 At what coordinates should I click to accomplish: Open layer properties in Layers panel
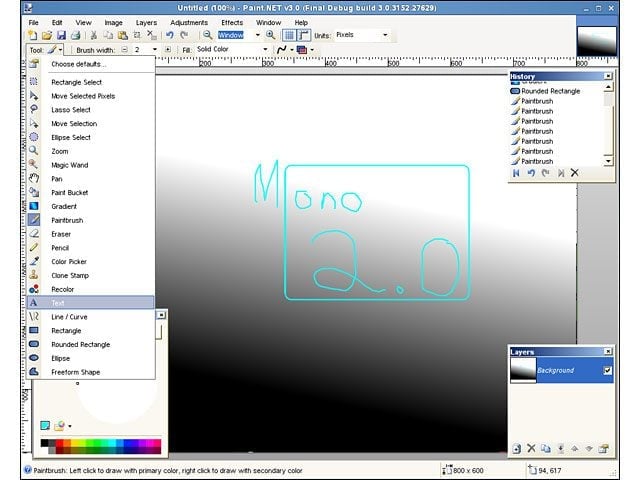pos(604,449)
